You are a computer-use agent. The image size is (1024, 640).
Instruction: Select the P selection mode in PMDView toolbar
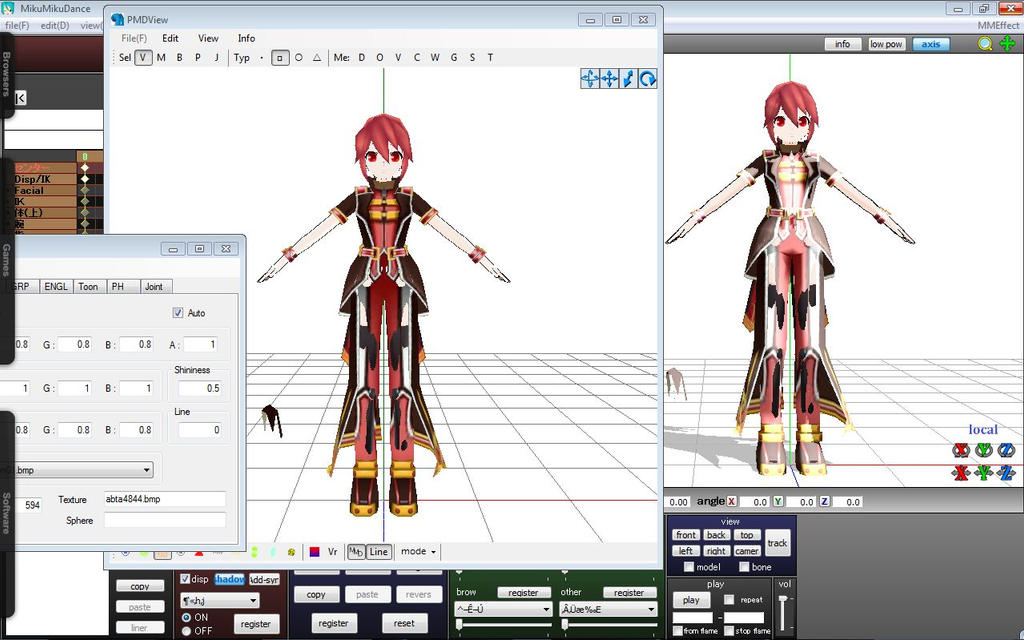198,57
